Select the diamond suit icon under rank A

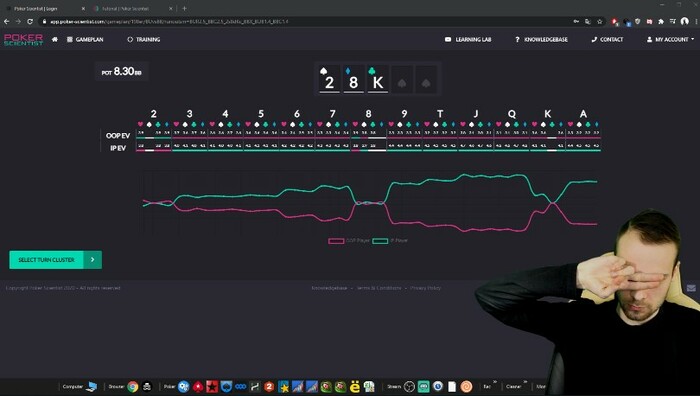tap(596, 124)
